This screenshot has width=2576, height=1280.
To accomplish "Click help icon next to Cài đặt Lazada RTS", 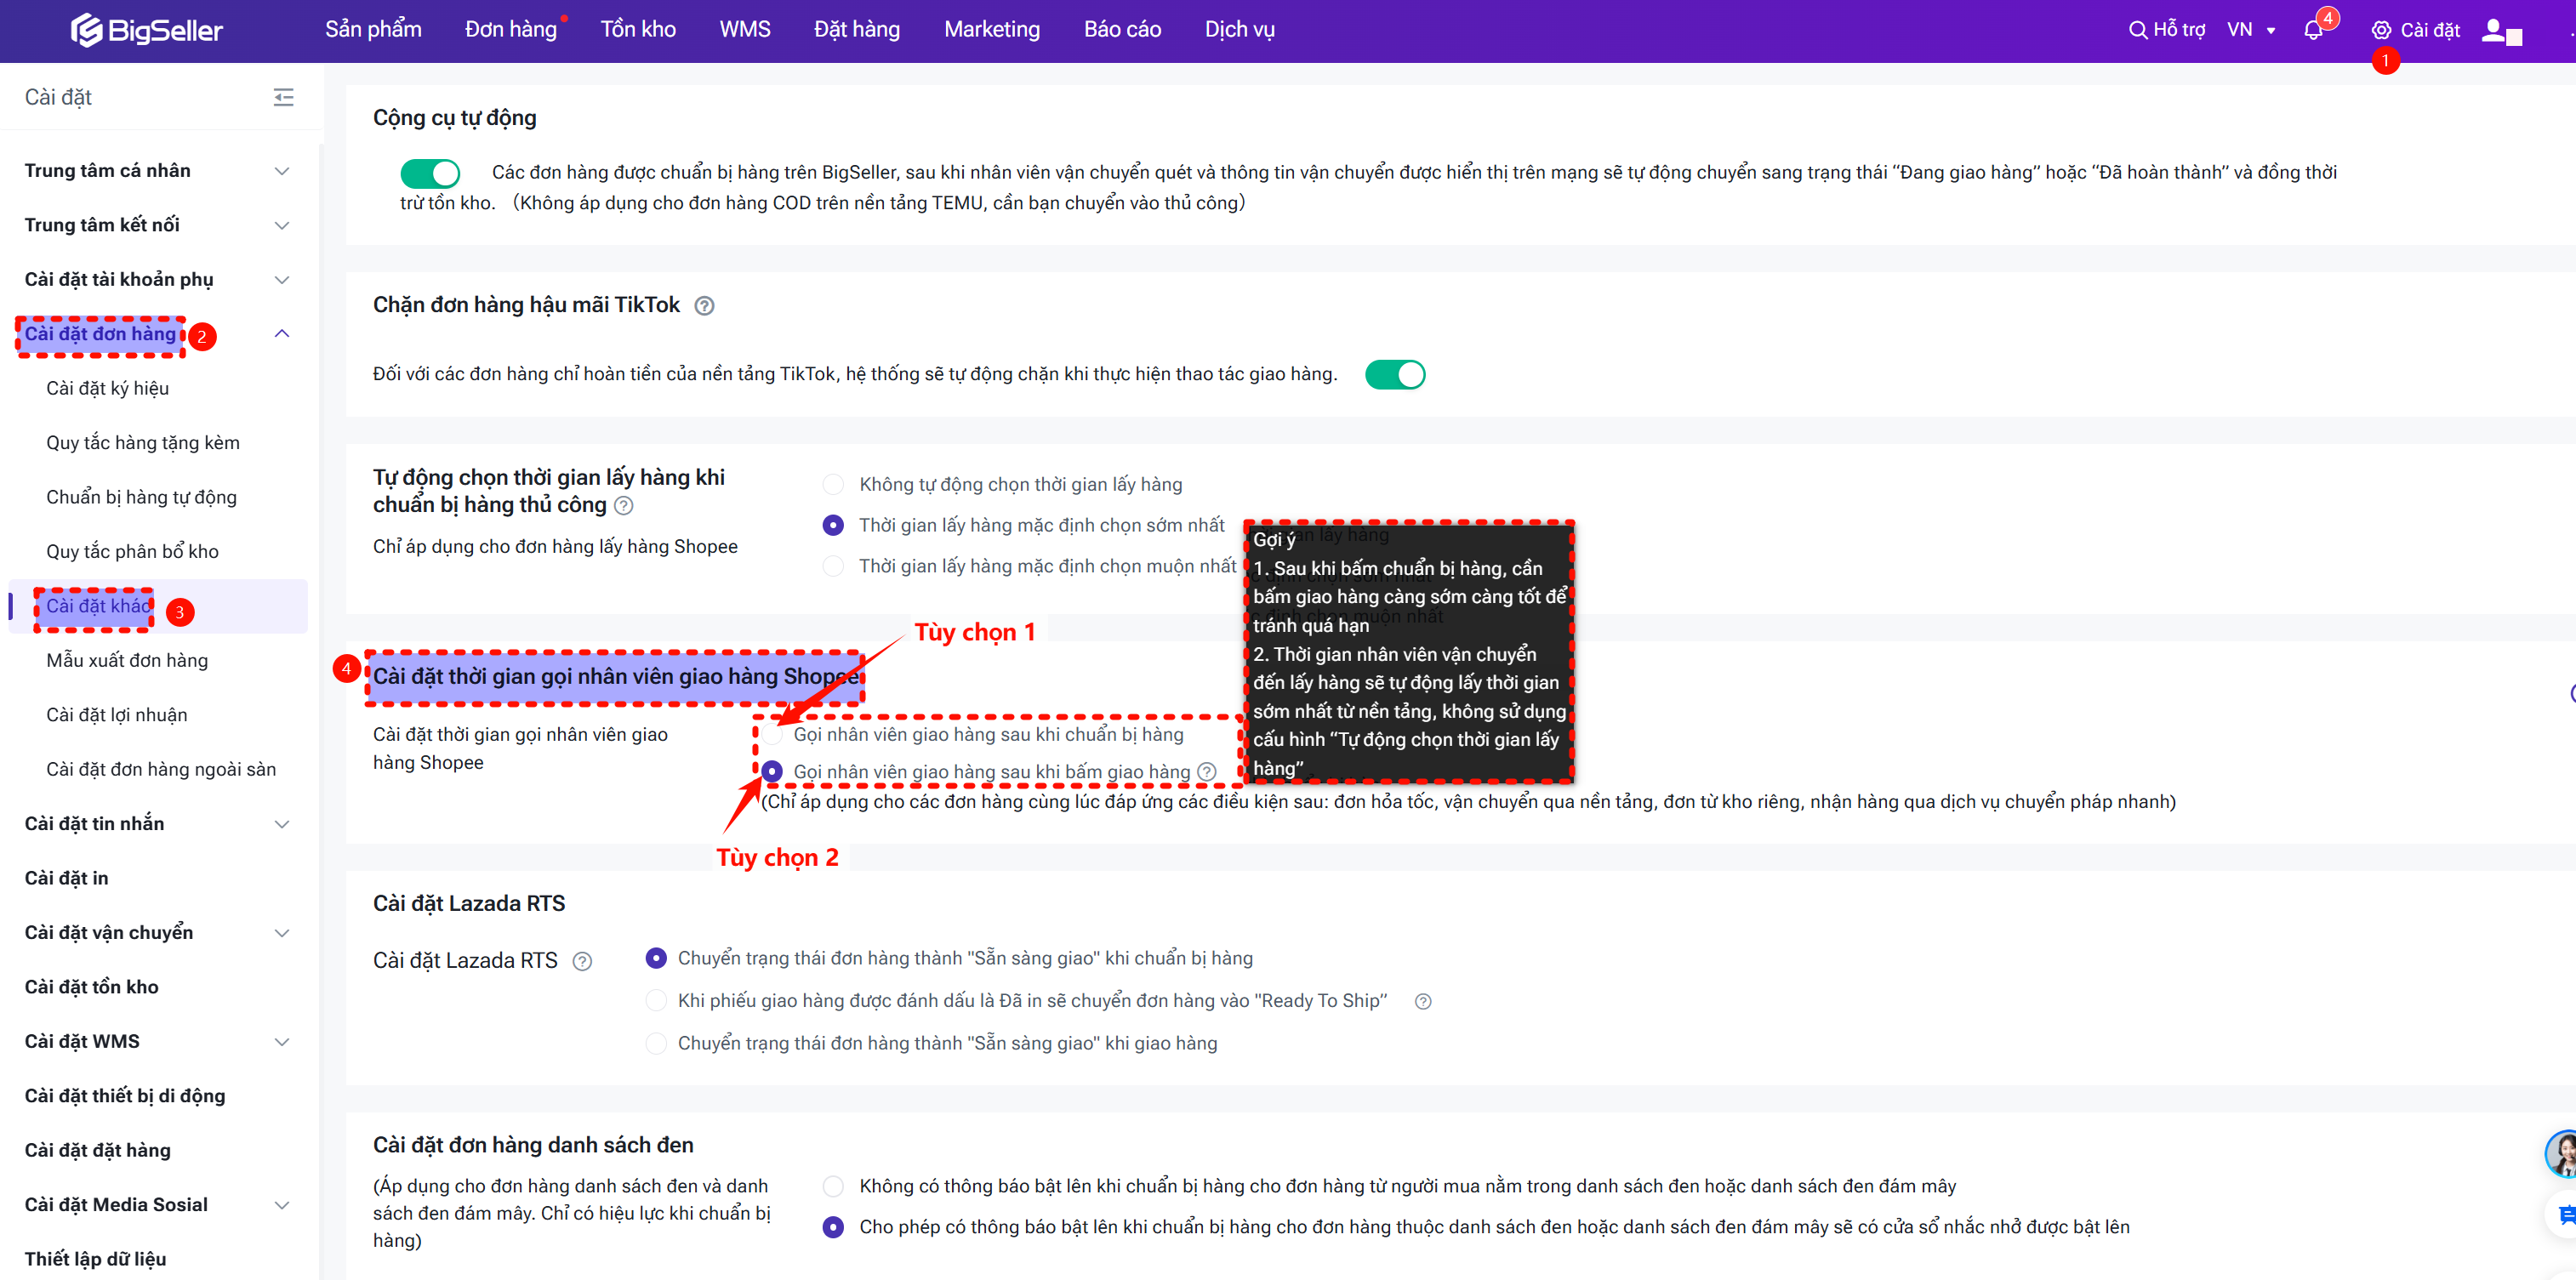I will point(582,961).
